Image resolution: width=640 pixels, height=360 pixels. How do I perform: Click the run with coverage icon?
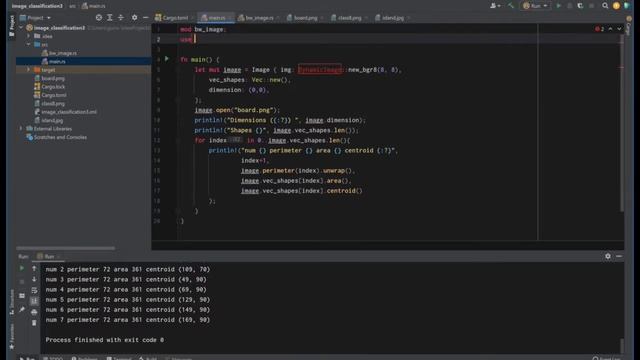(580, 6)
